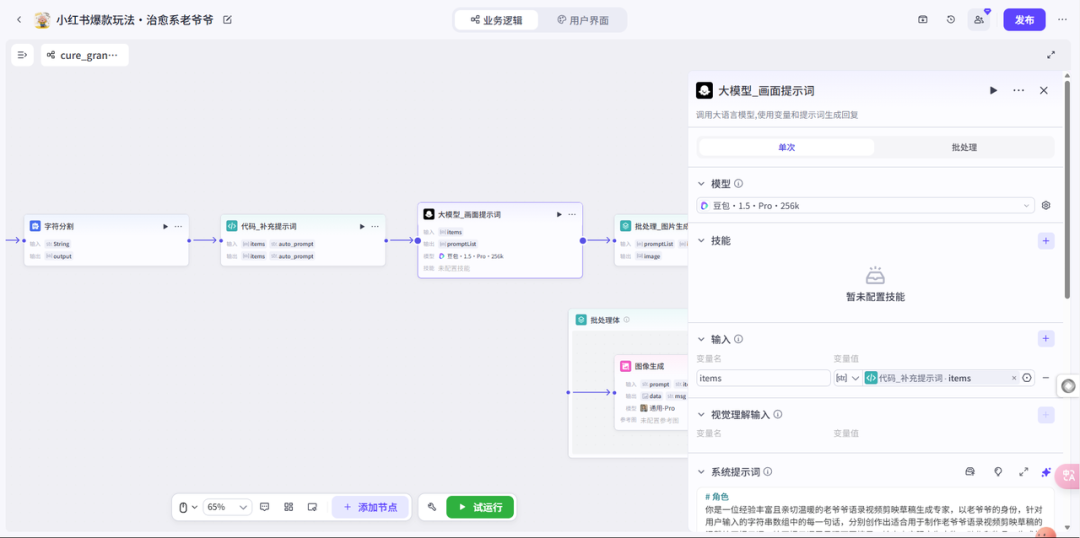Toggle the minimap icon
Screen dimensions: 1080x538
(x=312, y=507)
